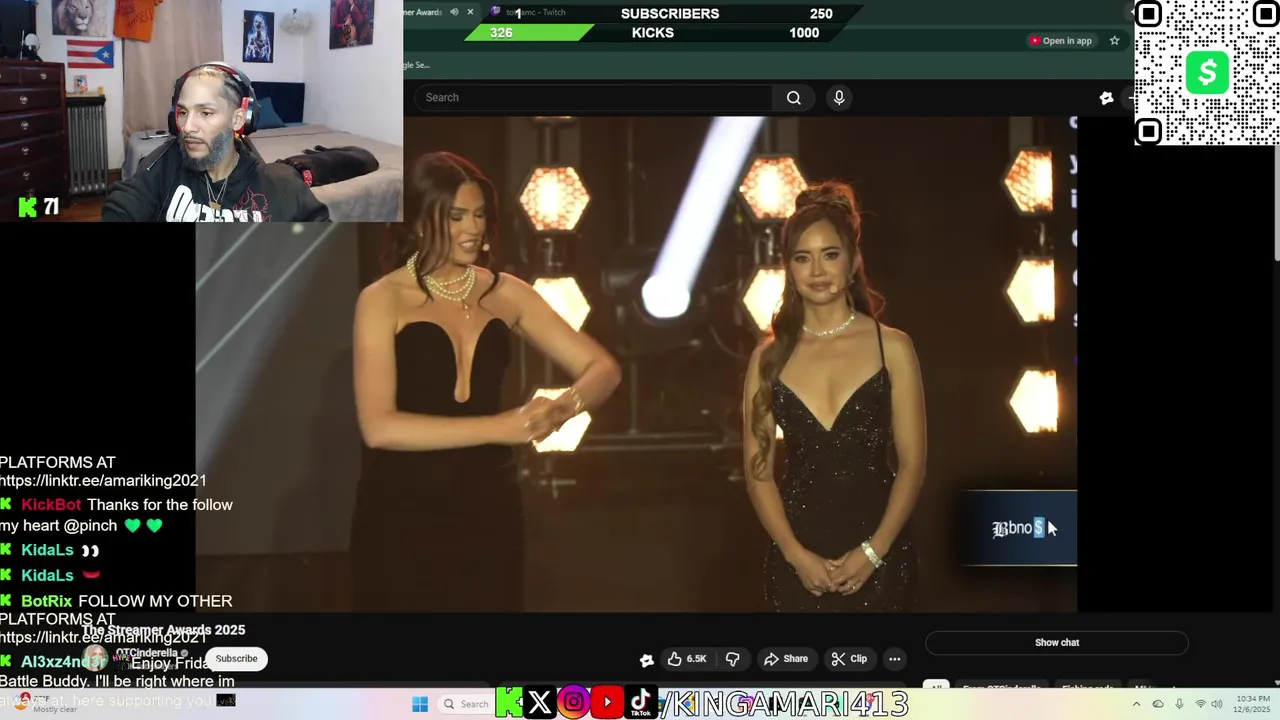Screen dimensions: 1280x720
Task: Click the hype star icon beside likes
Action: tap(647, 659)
